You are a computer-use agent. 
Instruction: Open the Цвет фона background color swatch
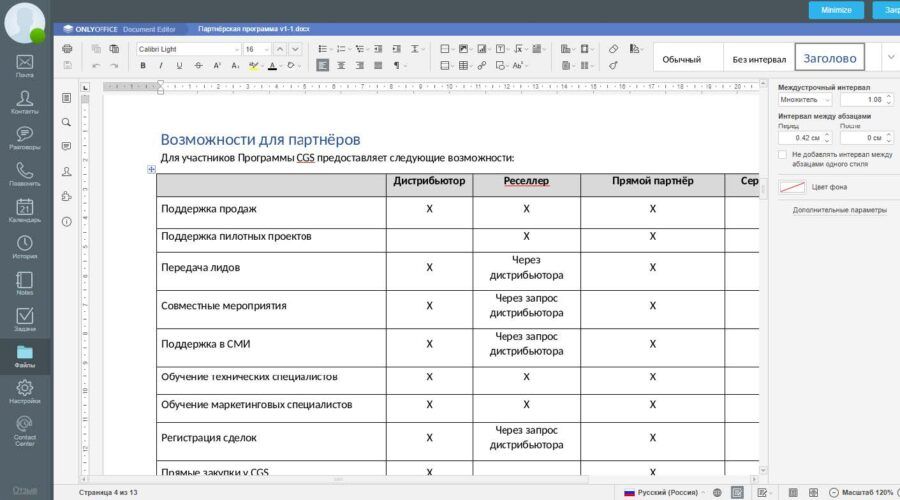point(792,187)
